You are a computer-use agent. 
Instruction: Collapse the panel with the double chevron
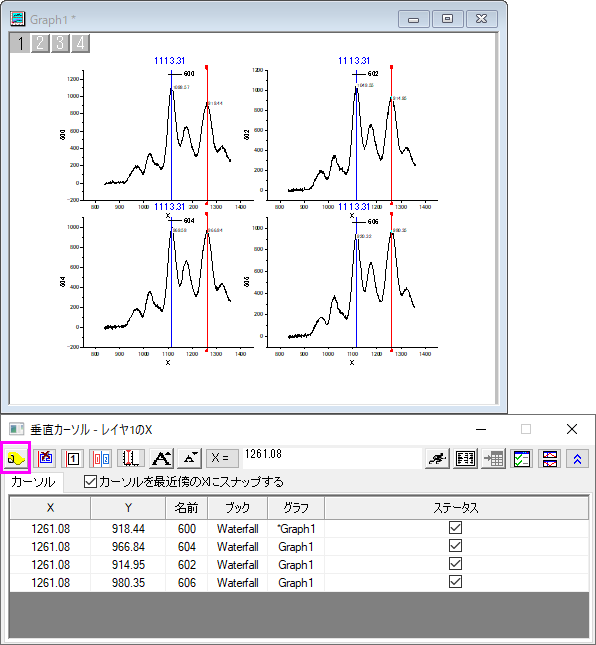click(577, 458)
